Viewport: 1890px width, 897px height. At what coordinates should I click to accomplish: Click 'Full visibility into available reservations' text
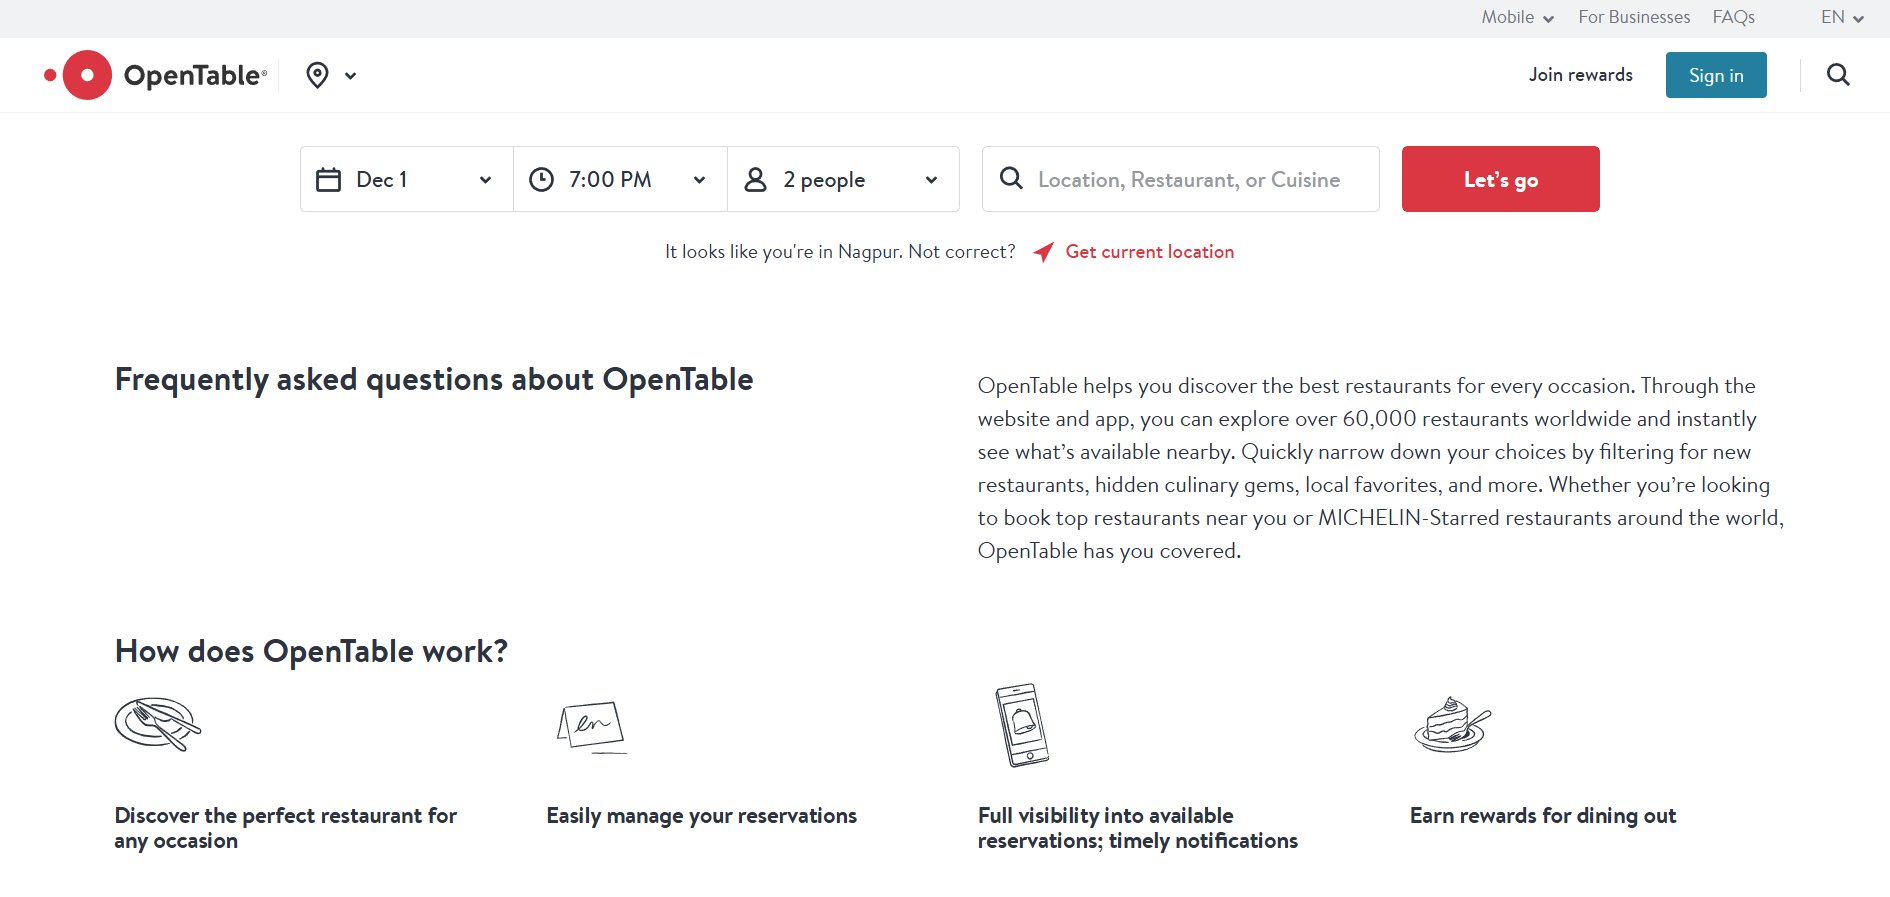1137,828
